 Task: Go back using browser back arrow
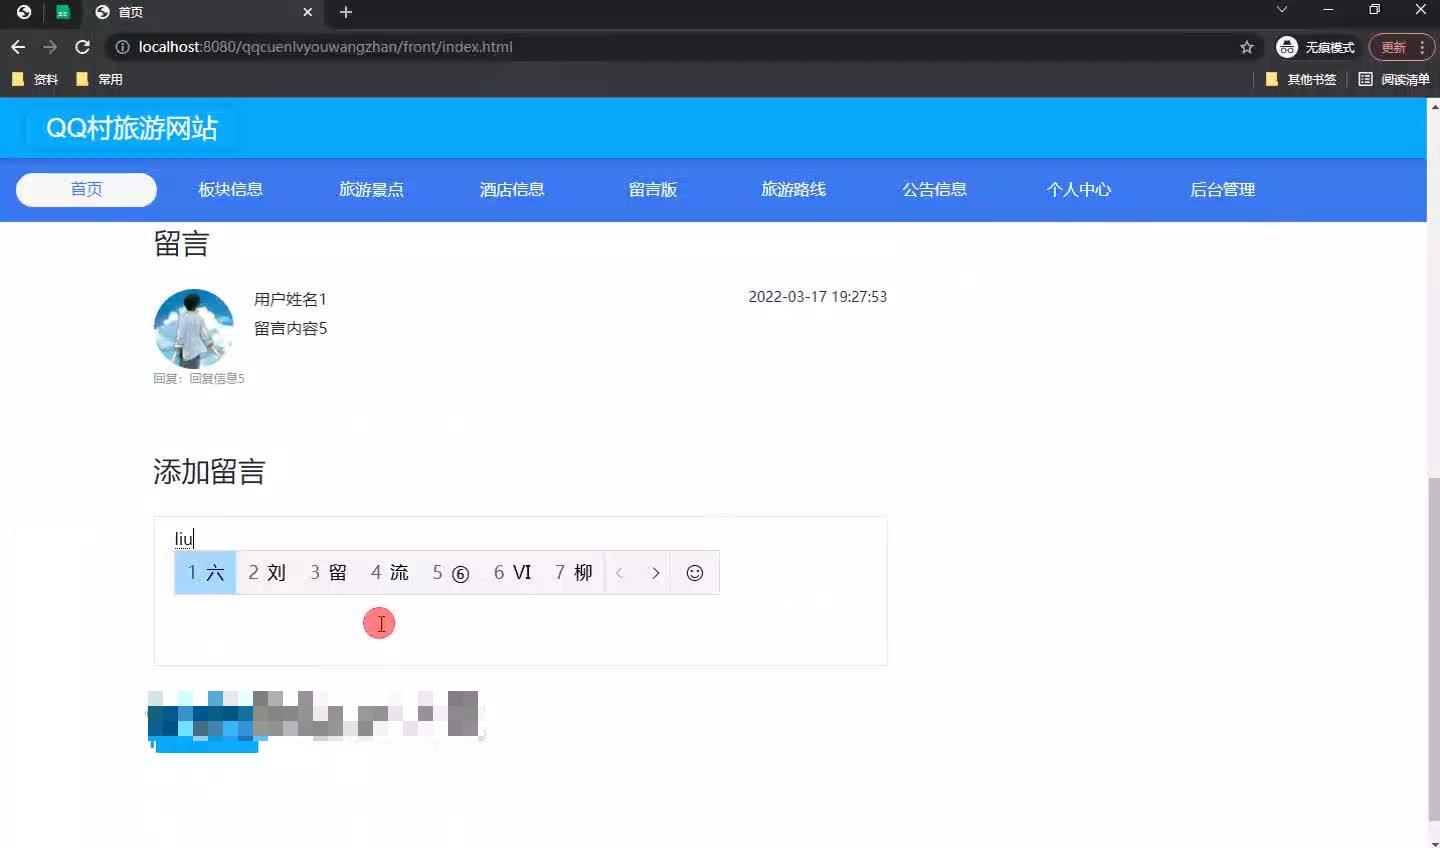click(18, 47)
